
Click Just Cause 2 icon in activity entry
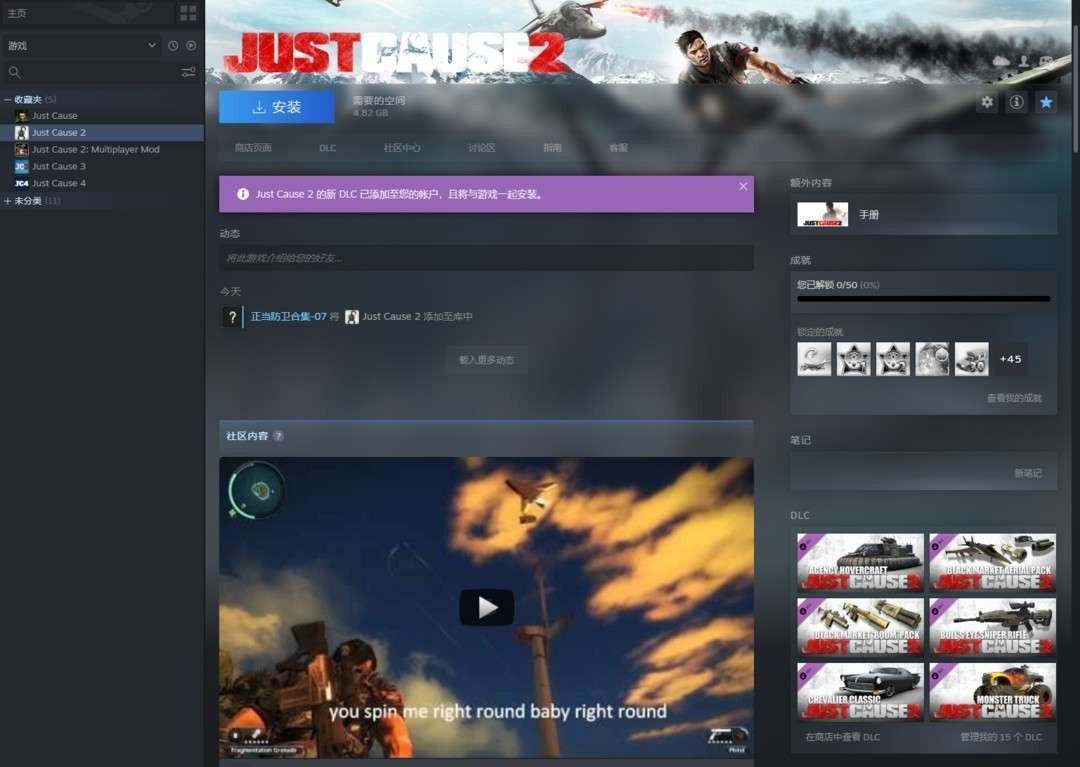click(351, 317)
